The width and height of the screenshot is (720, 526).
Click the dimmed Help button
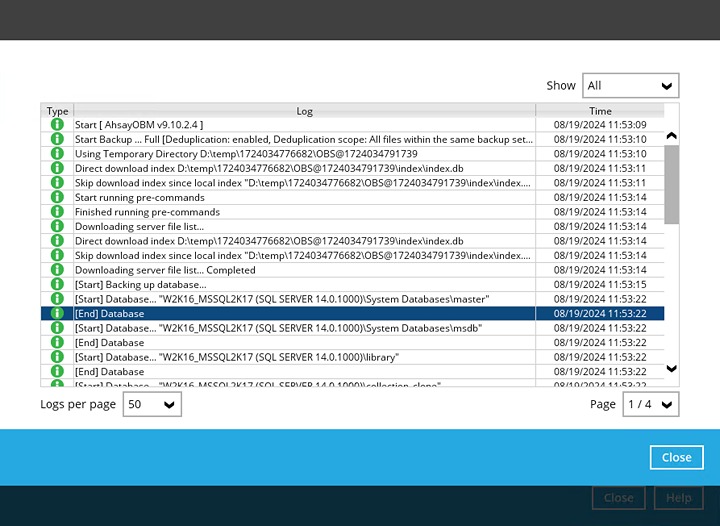point(678,498)
